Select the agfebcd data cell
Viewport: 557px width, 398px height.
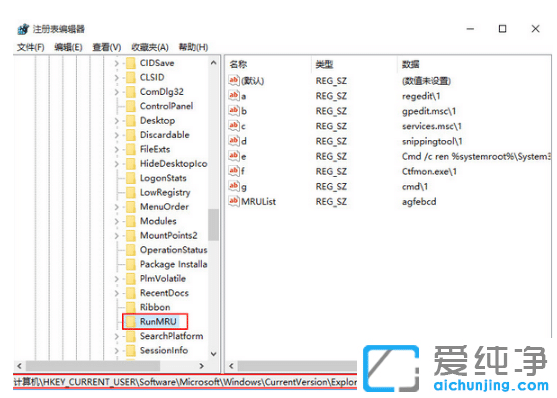pos(419,202)
